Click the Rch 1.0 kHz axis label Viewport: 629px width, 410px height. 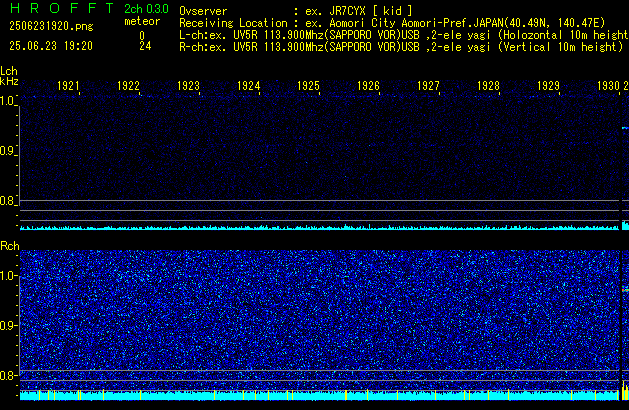[x=8, y=276]
